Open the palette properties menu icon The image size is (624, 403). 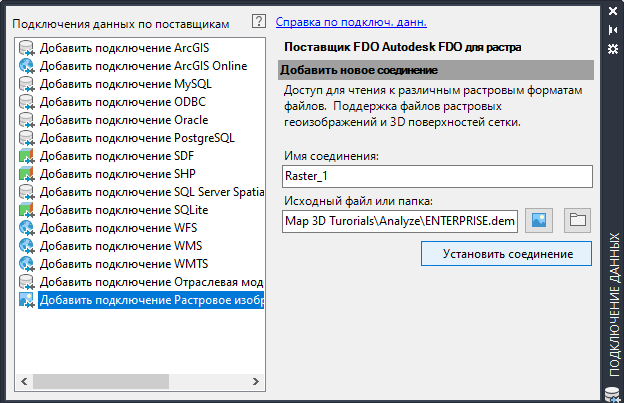(614, 48)
